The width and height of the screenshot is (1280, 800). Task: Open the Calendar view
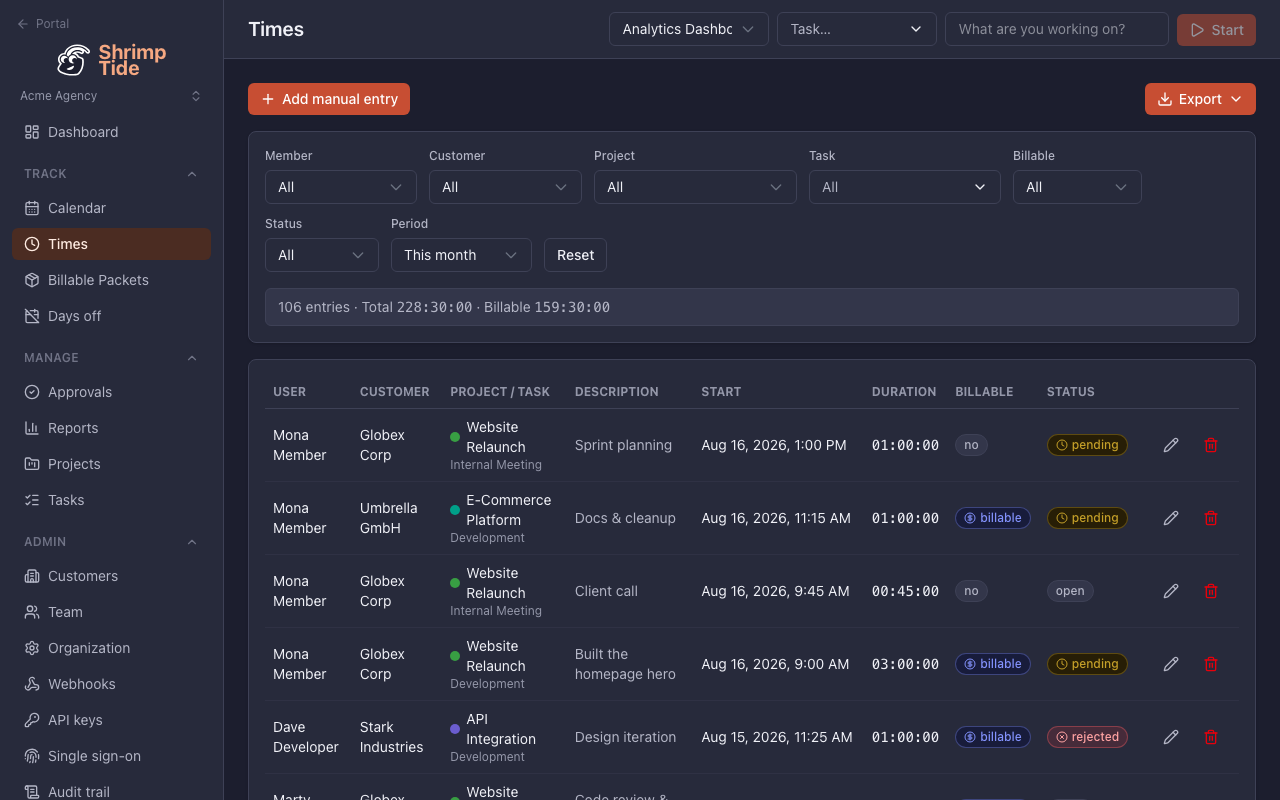(111, 208)
